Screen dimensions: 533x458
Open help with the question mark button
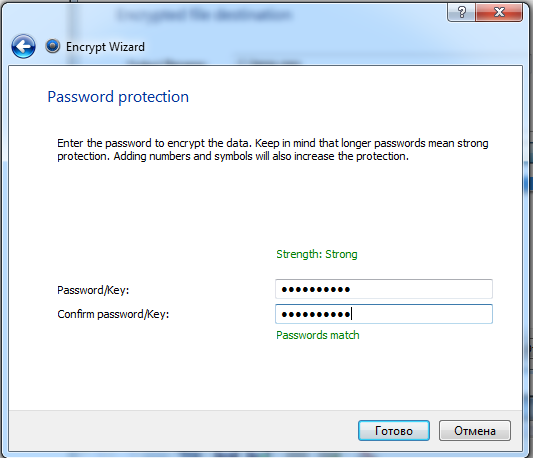tap(462, 12)
